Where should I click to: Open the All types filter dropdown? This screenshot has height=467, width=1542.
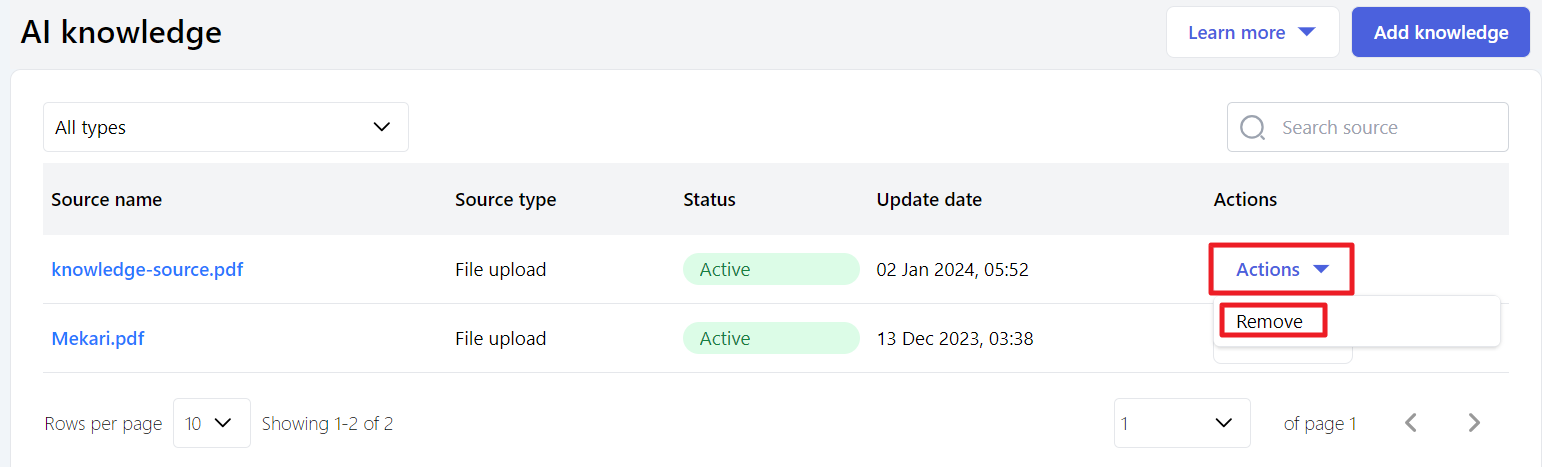click(x=225, y=127)
